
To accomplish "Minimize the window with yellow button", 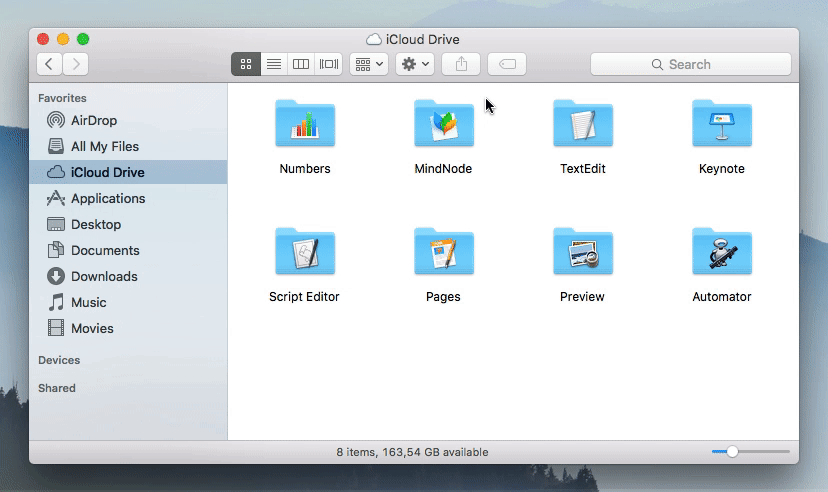I will 63,39.
